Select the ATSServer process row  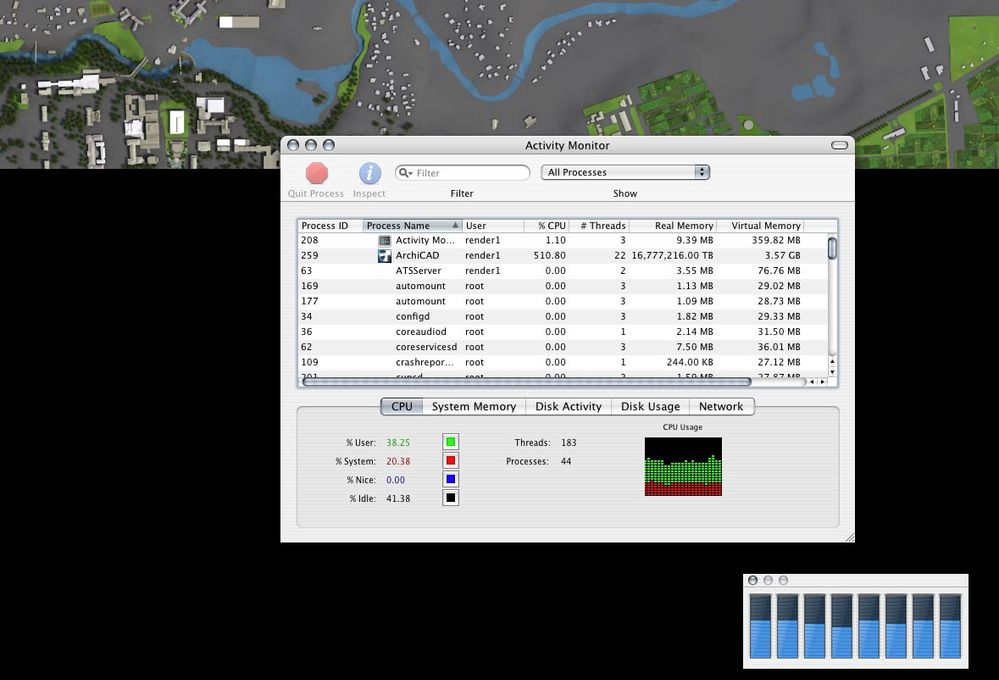pos(563,271)
